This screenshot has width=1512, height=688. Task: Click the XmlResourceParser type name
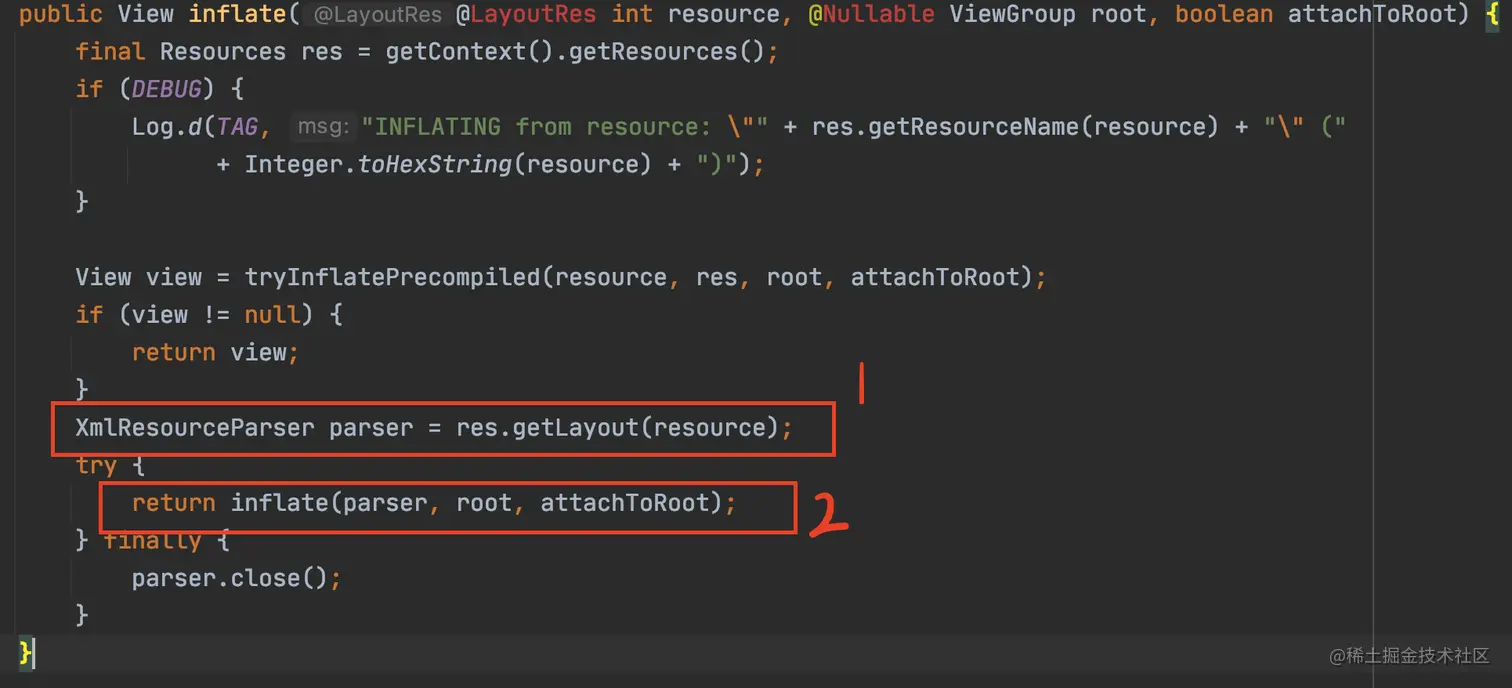coord(195,428)
